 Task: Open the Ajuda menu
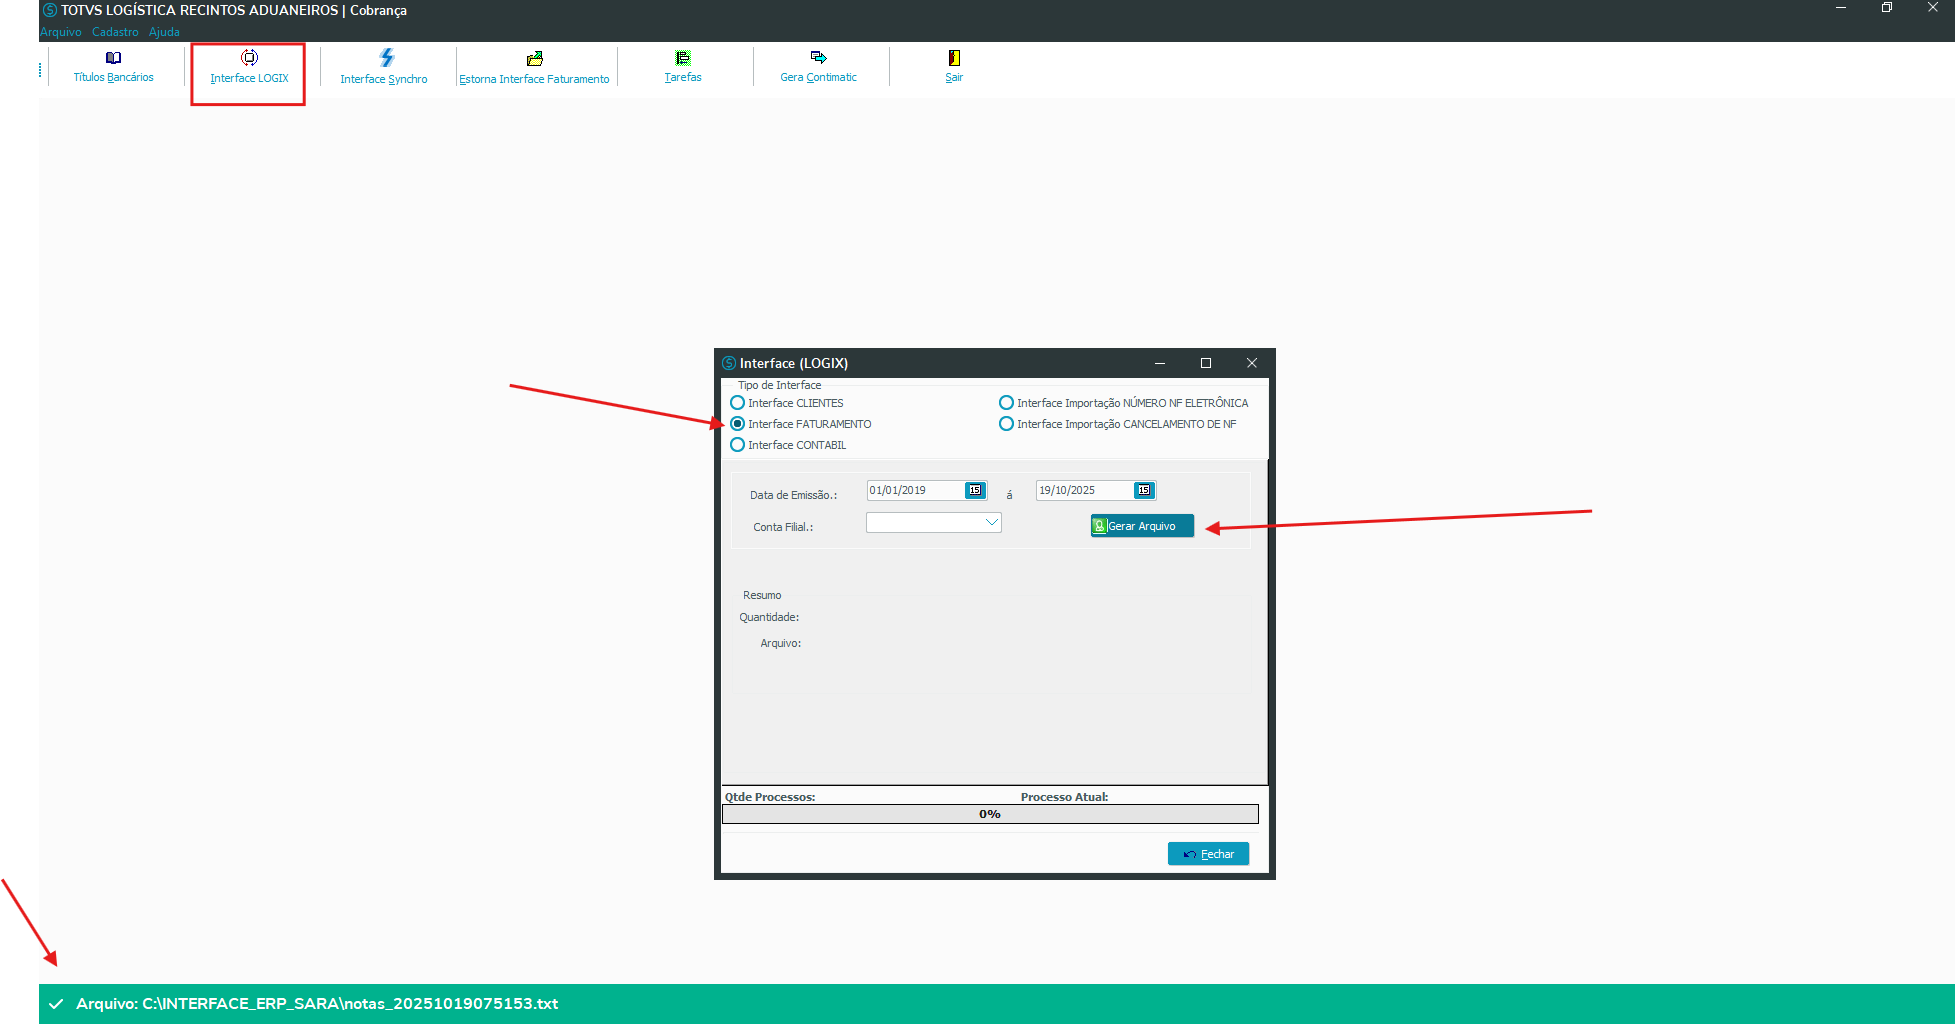[x=164, y=32]
